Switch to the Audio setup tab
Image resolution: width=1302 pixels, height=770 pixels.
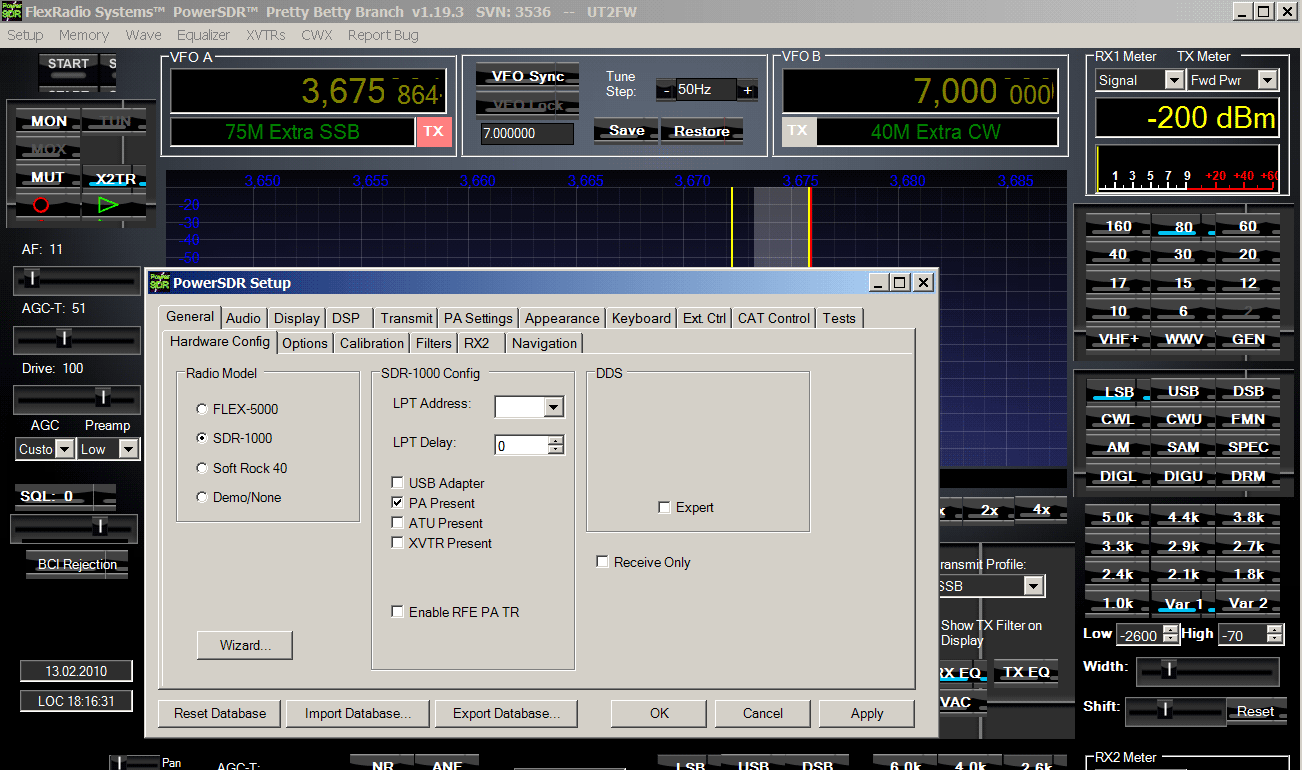click(243, 318)
